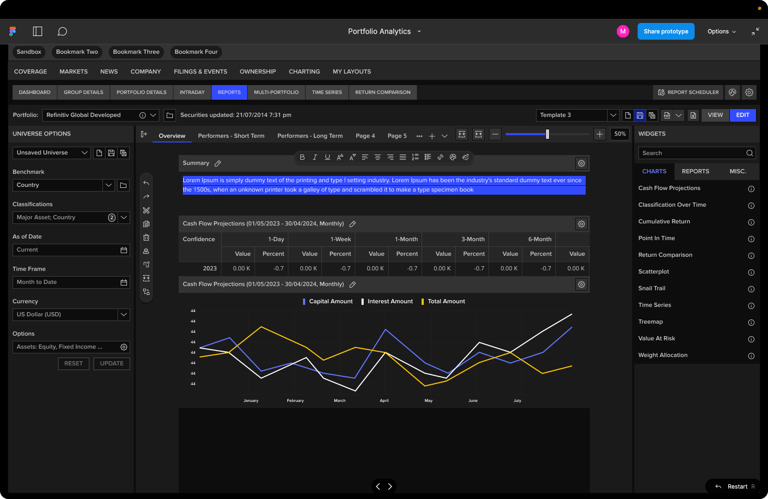Expand the Template 3 dropdown
Image resolution: width=768 pixels, height=499 pixels.
pos(613,115)
